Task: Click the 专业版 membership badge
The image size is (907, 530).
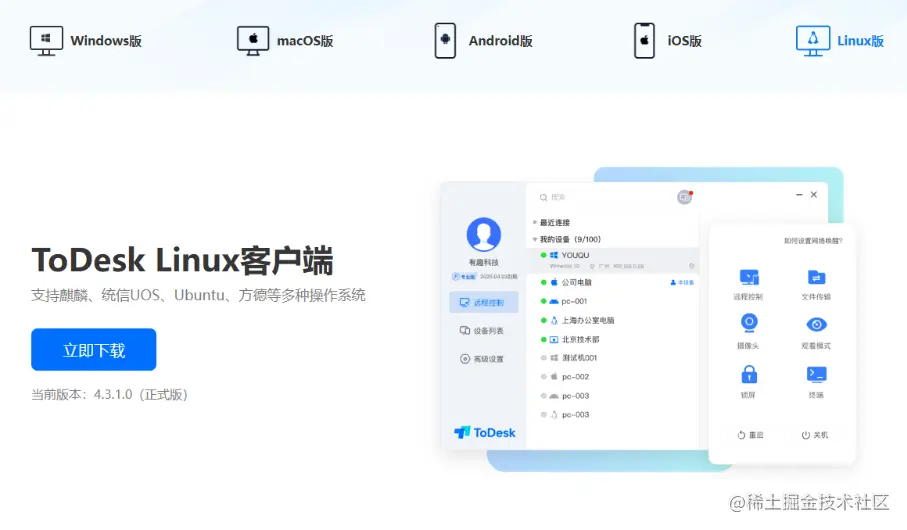Action: [464, 277]
